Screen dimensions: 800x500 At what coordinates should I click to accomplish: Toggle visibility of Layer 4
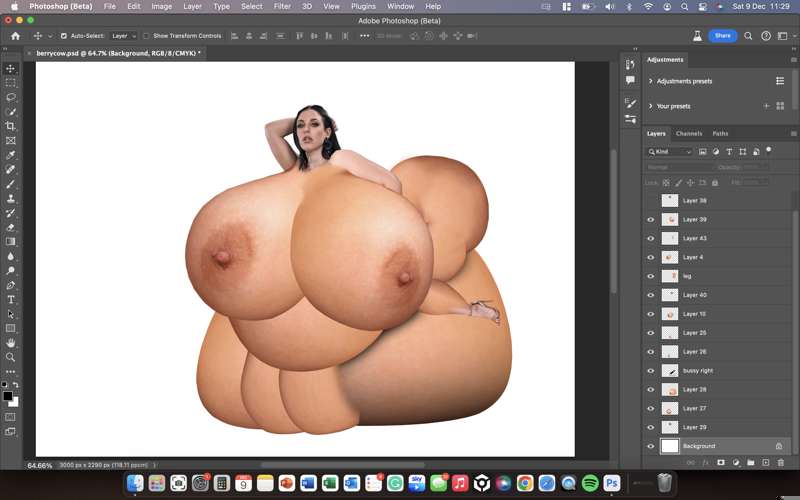click(x=651, y=257)
